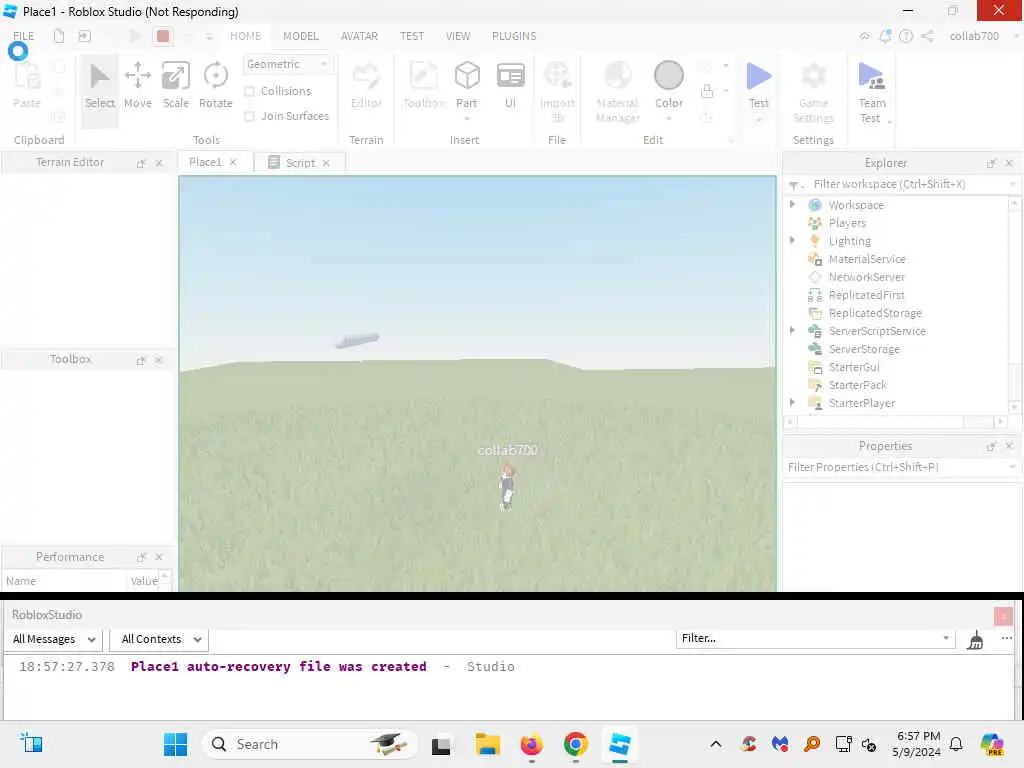Close the Terrain Editor panel
The image size is (1024, 768).
(159, 163)
